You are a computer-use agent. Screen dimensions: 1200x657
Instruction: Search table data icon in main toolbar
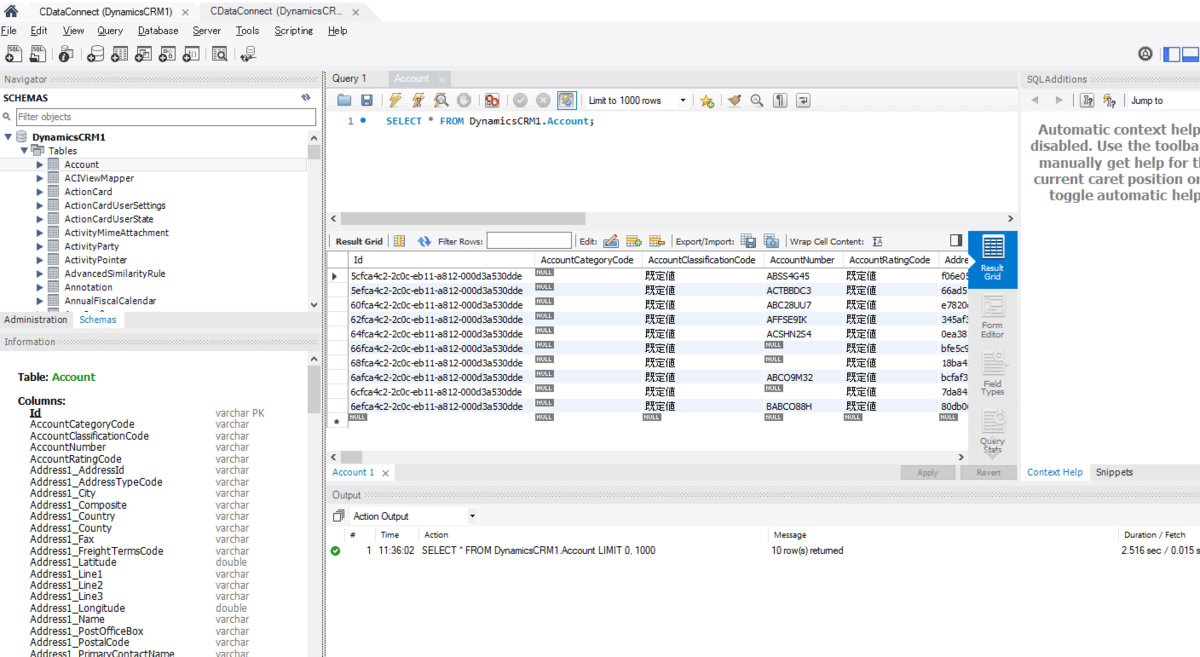click(x=220, y=54)
